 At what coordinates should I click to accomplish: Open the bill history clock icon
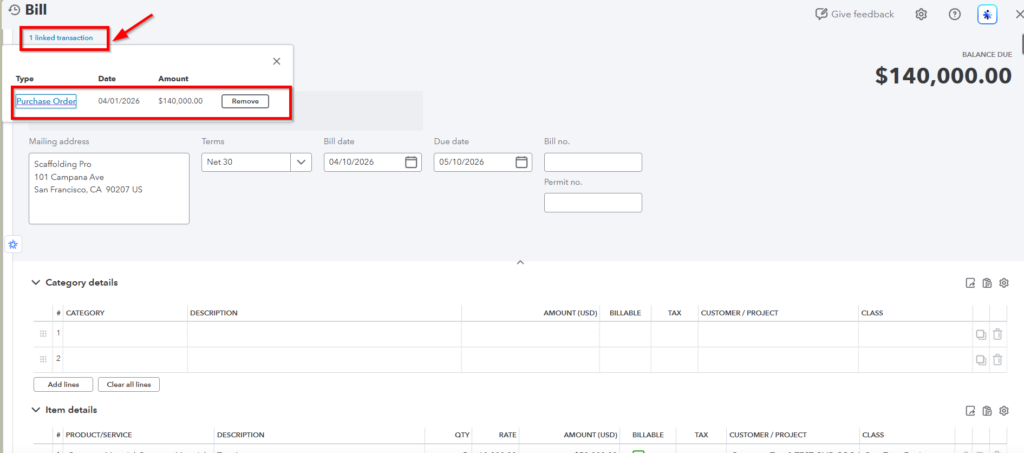point(14,11)
